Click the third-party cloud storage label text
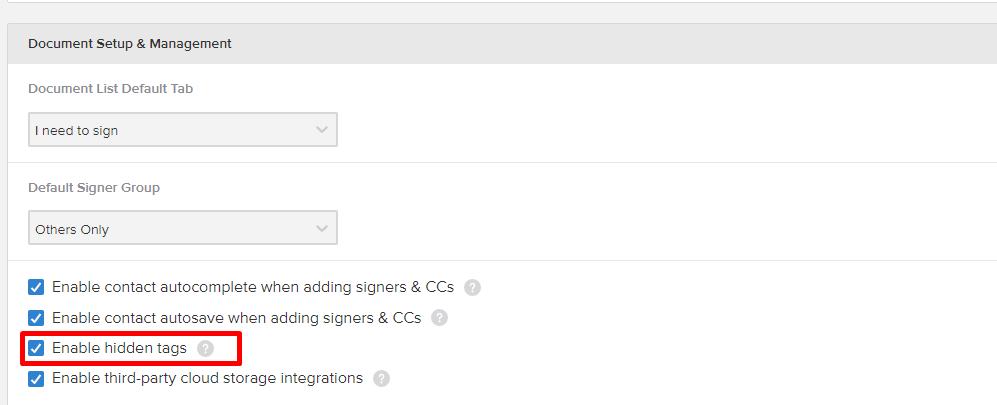This screenshot has height=405, width=997. tap(207, 378)
